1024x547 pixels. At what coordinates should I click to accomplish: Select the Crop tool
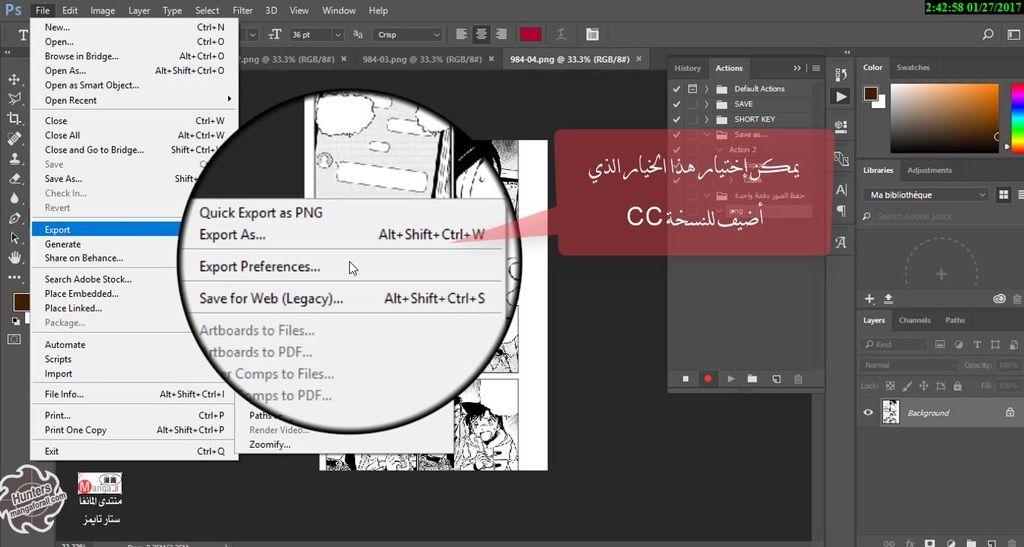click(x=14, y=119)
